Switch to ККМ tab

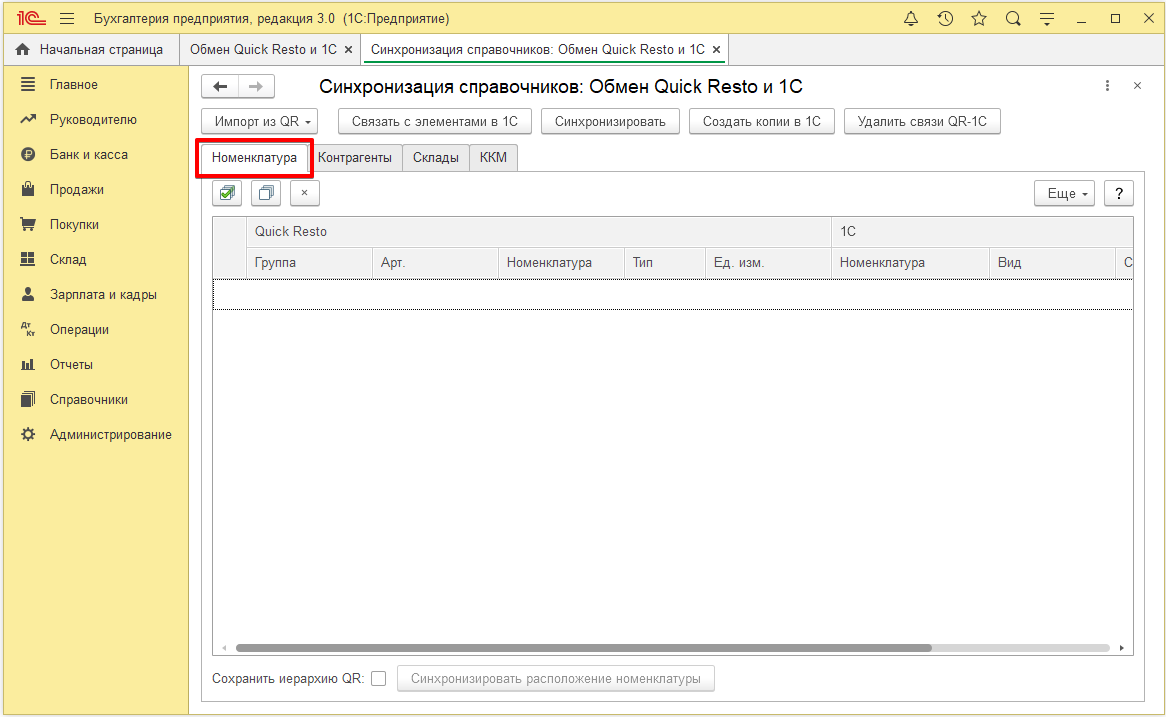click(493, 158)
